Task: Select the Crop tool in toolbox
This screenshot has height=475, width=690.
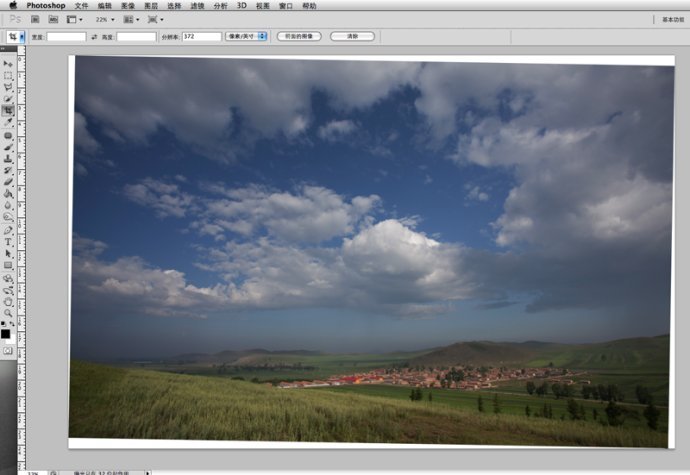Action: (x=8, y=111)
